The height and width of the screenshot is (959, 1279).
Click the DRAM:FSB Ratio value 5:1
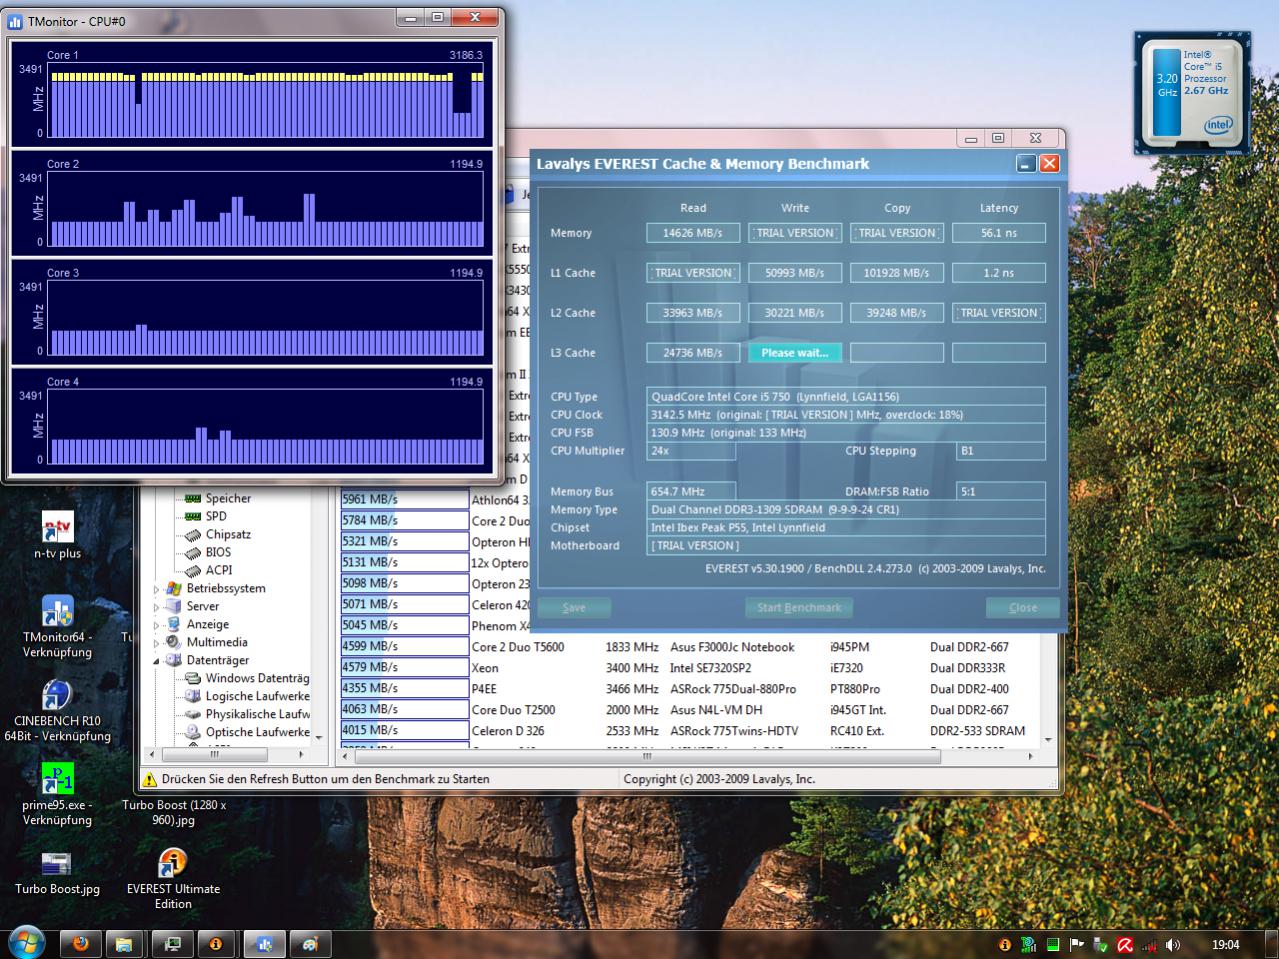tap(1001, 492)
